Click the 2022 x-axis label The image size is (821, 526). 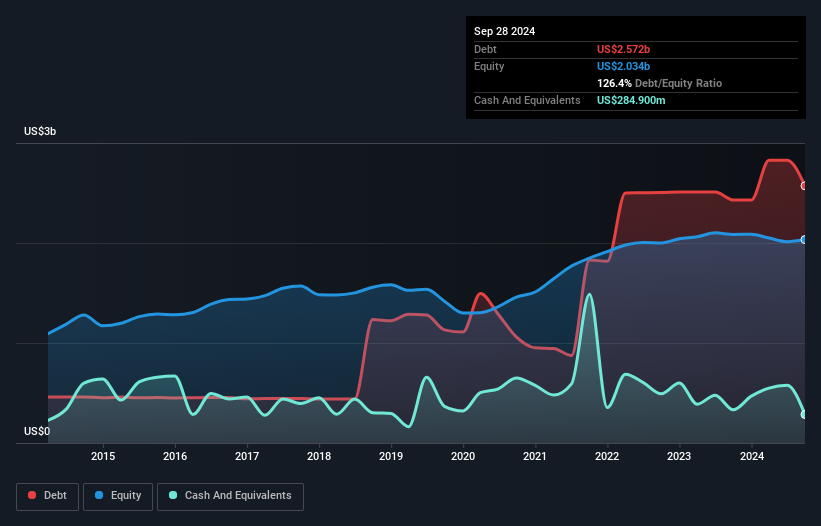click(607, 456)
